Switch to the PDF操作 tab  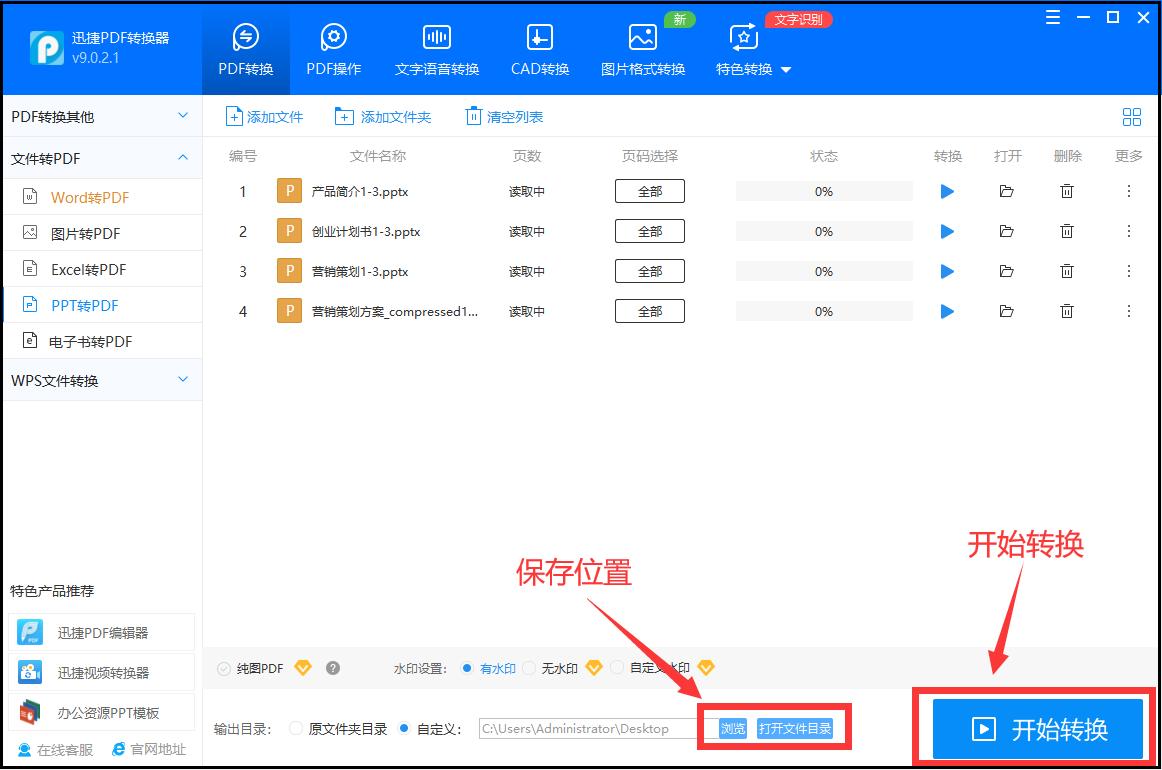coord(333,47)
